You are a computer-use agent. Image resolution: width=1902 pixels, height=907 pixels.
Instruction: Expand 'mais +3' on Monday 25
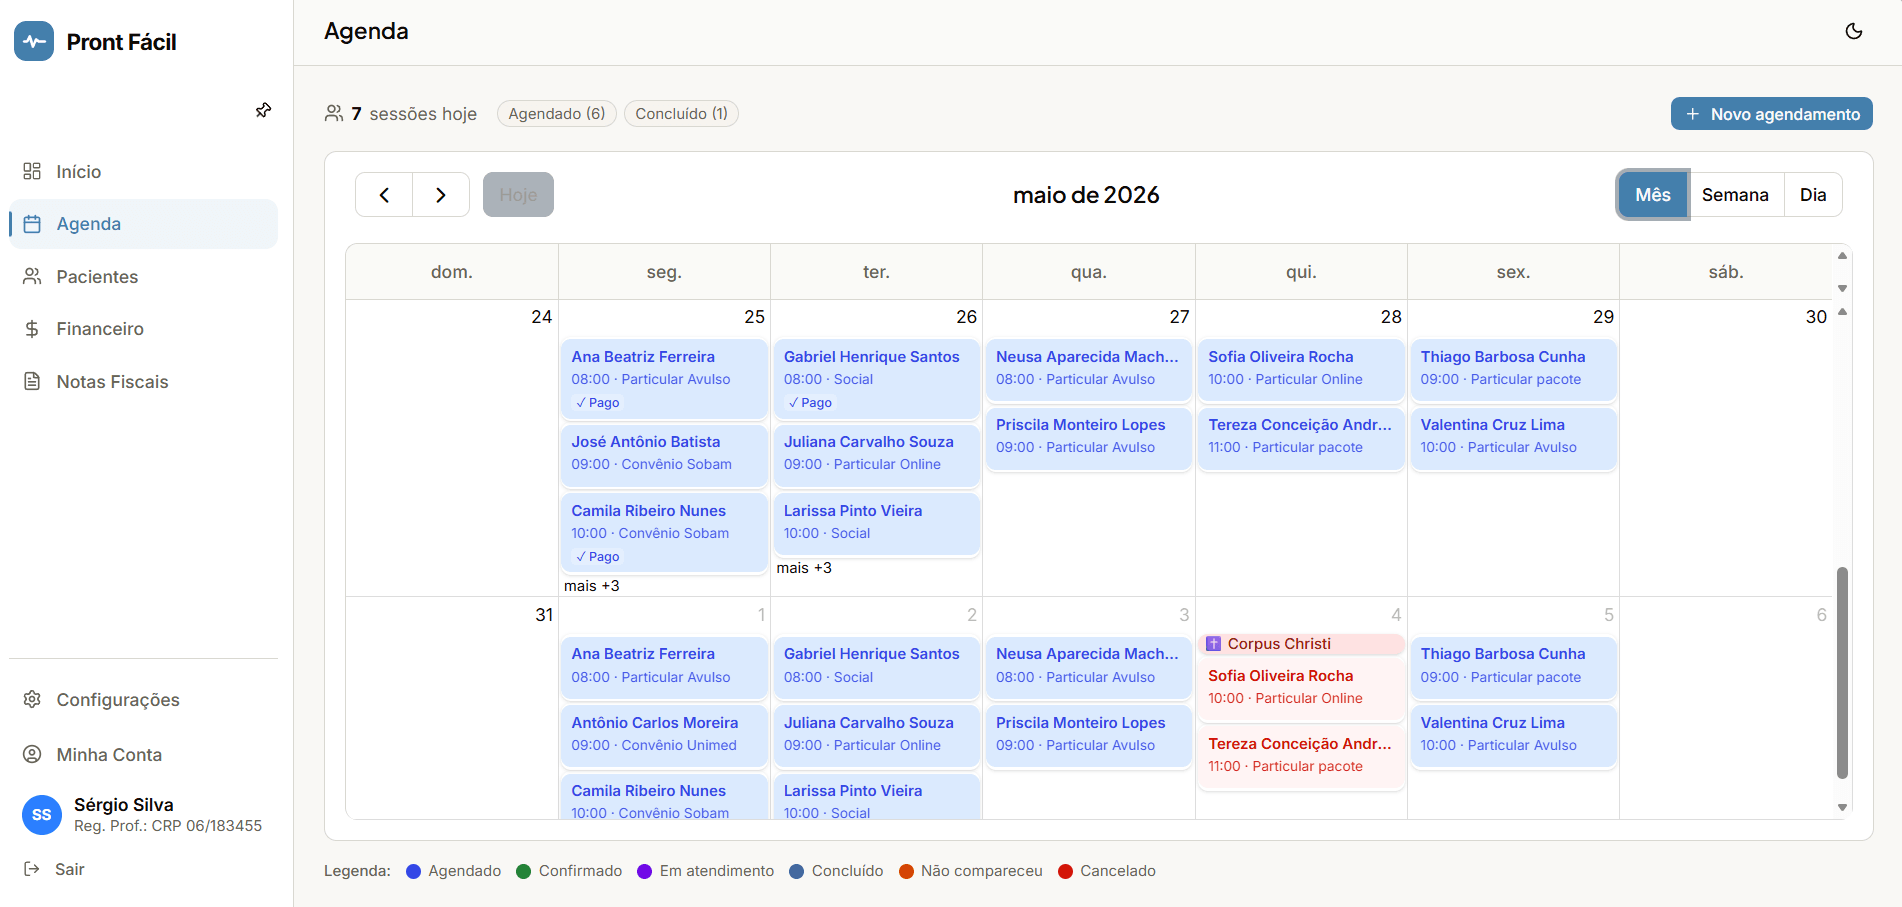592,586
